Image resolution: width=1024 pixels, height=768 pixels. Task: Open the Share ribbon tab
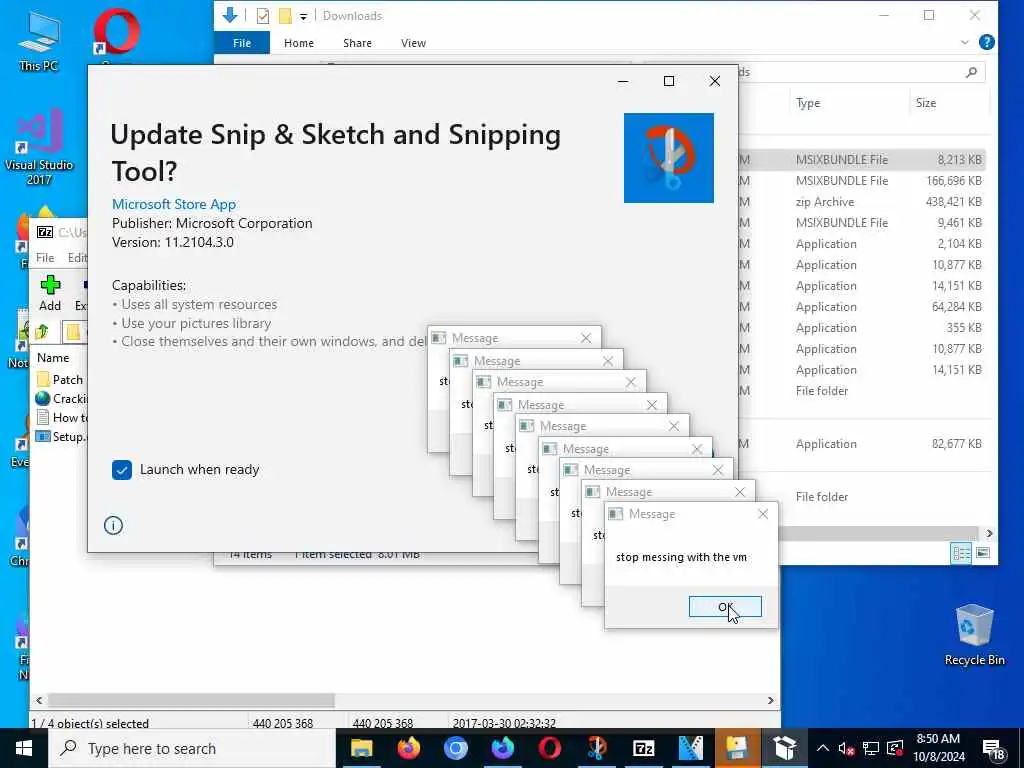[x=357, y=43]
